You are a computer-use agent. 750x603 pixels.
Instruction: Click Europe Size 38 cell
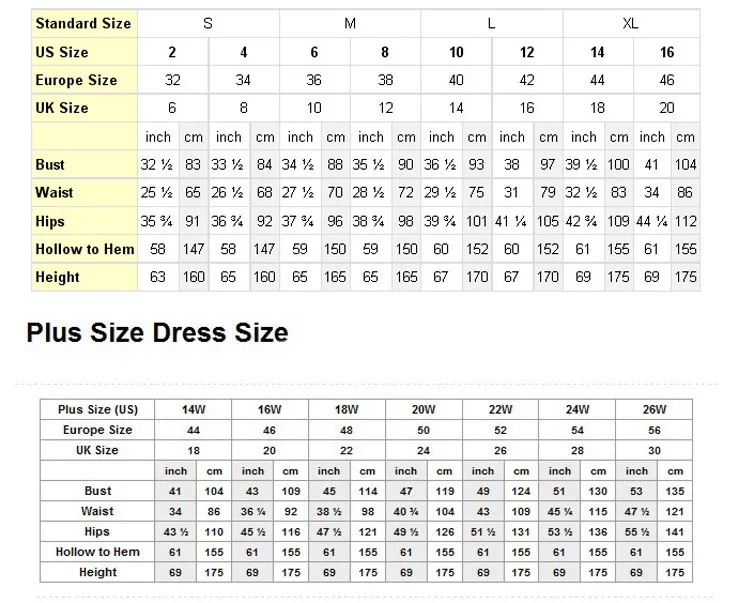tap(385, 80)
